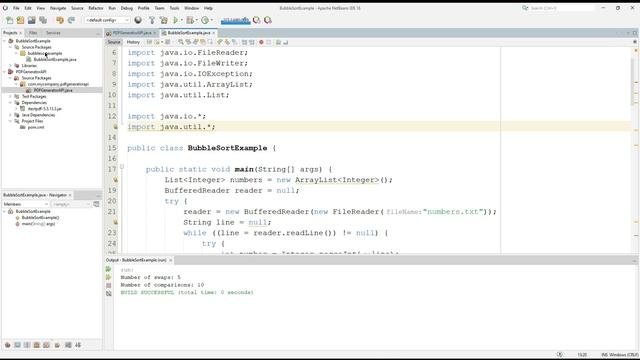Click the red Start Macro Recording icon
The width and height of the screenshot is (640, 360).
(261, 42)
